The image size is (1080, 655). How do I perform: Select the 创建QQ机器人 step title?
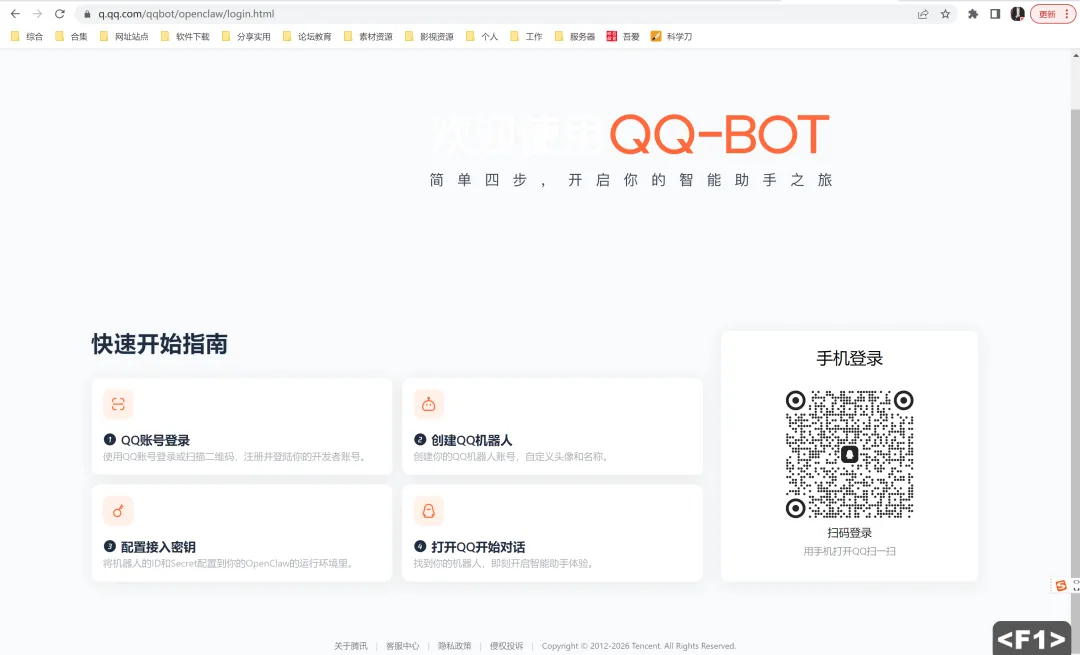pyautogui.click(x=472, y=440)
